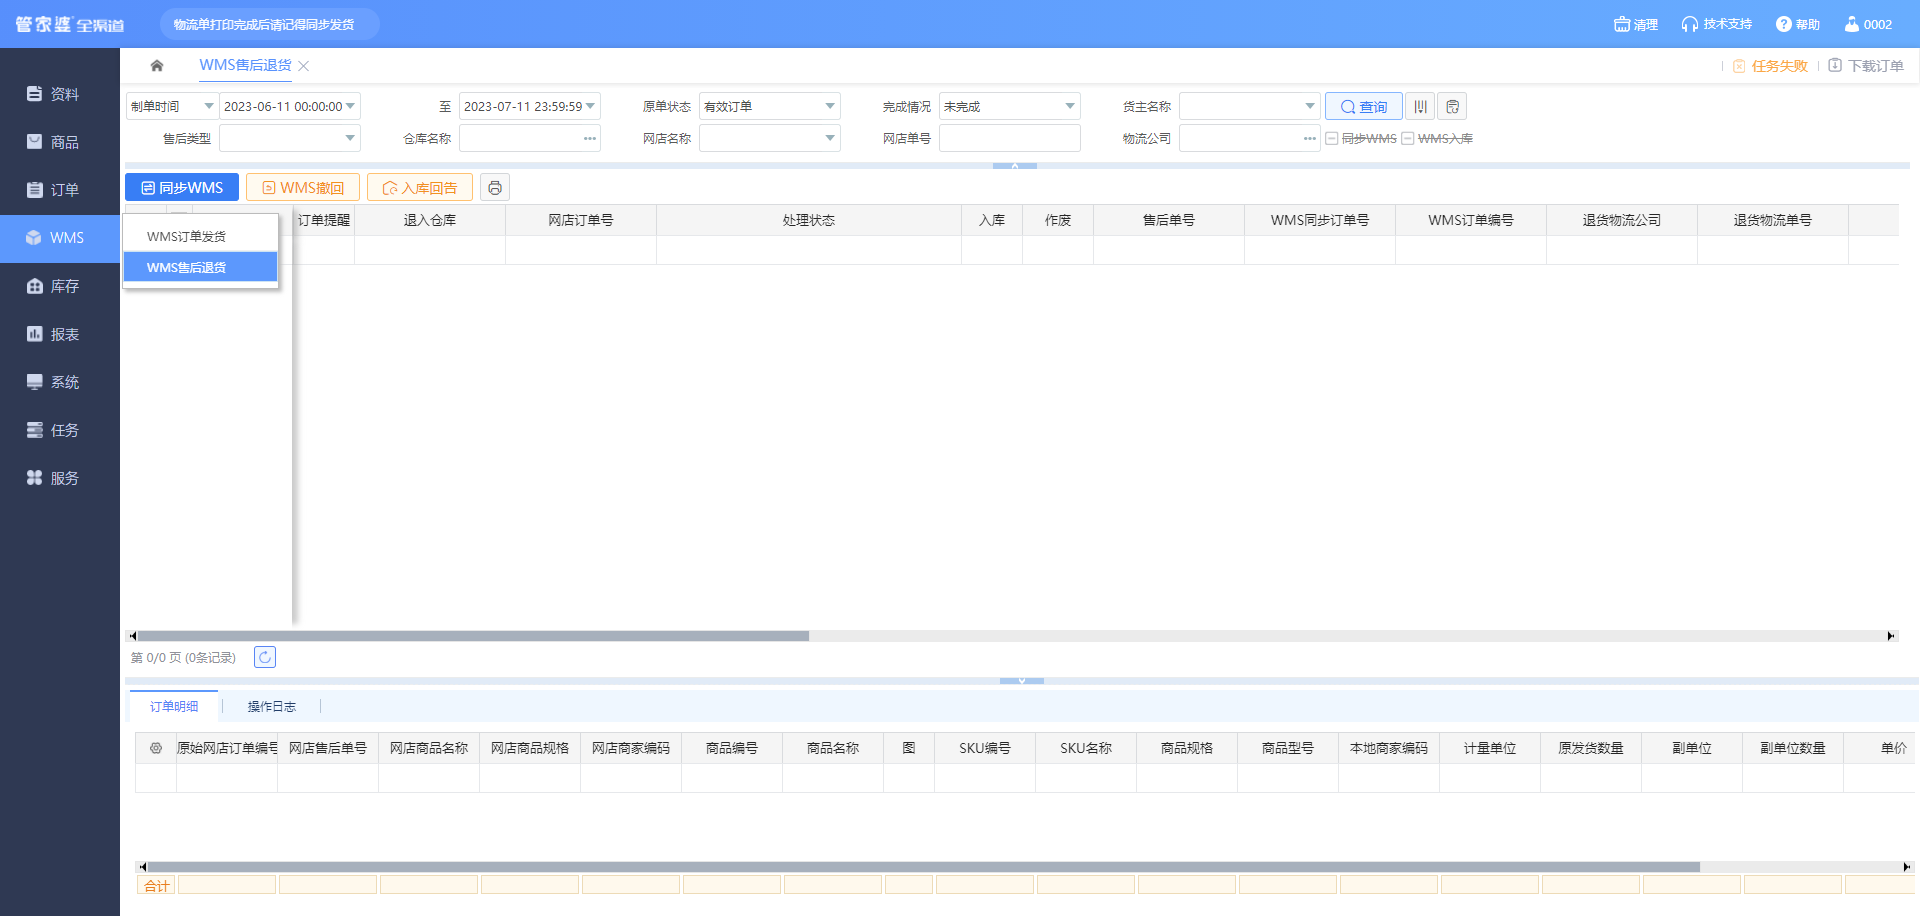Open user account 0002
The height and width of the screenshot is (916, 1920).
tap(1868, 24)
